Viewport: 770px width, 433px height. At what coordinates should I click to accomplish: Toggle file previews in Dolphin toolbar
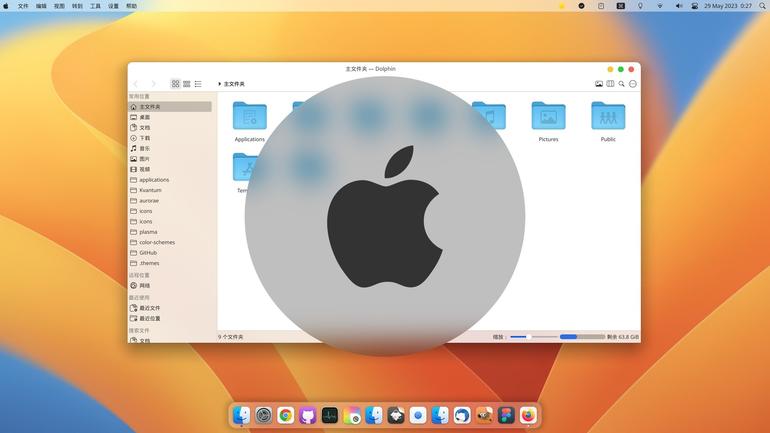pos(599,84)
